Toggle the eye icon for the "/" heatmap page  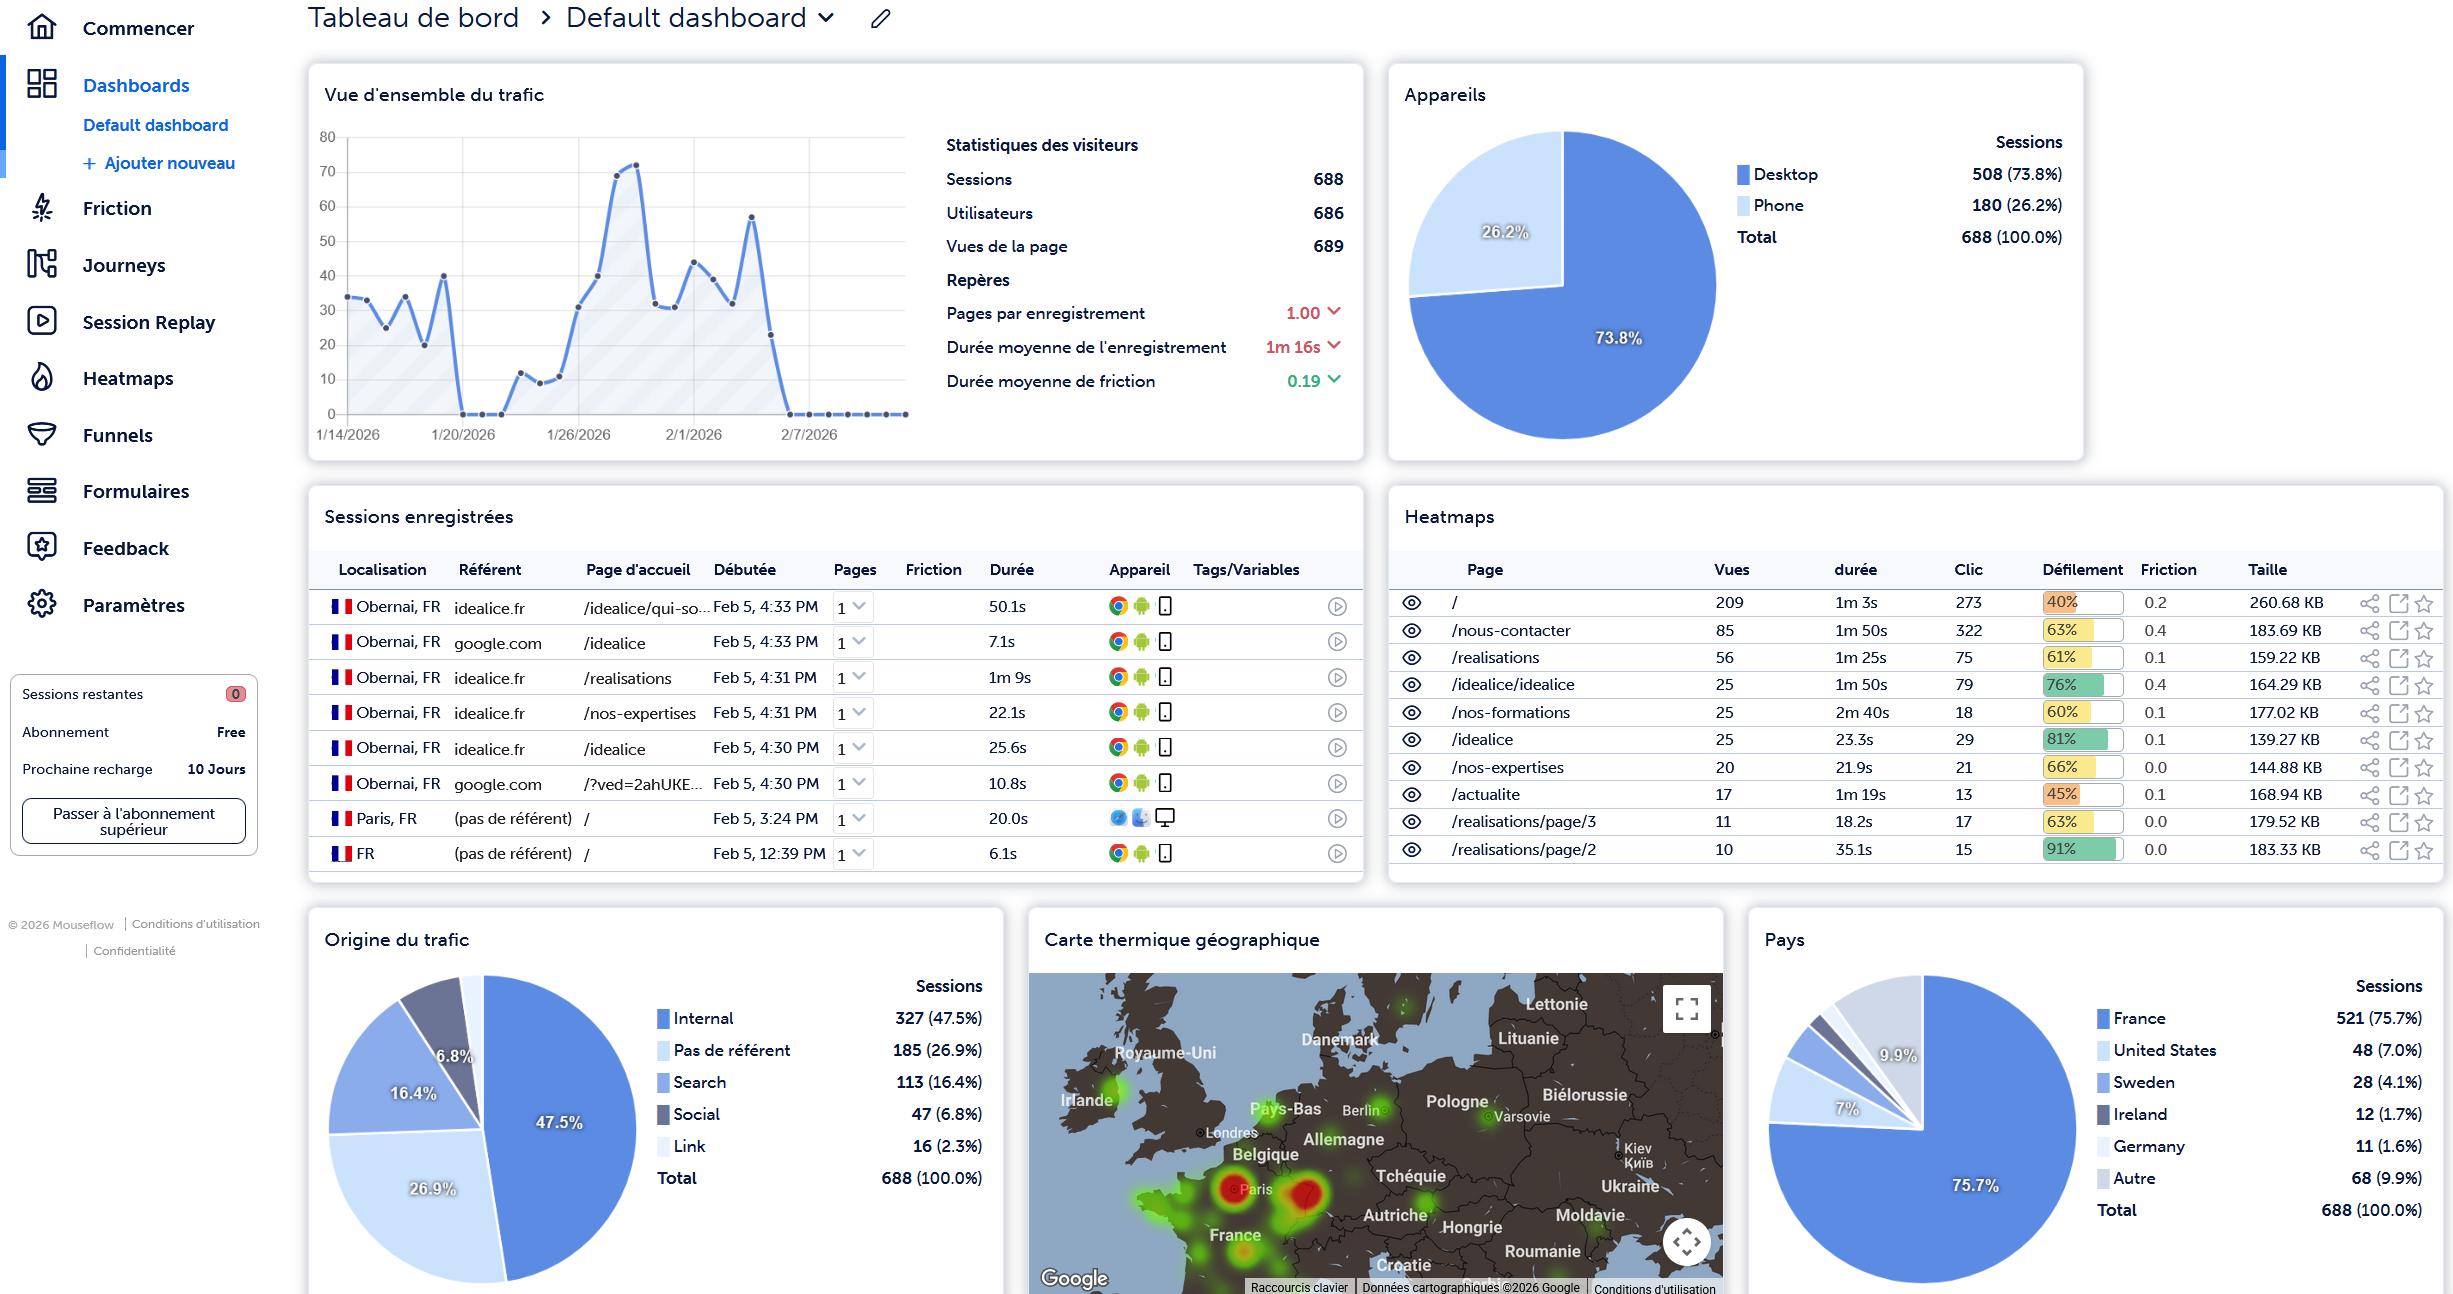[1412, 601]
